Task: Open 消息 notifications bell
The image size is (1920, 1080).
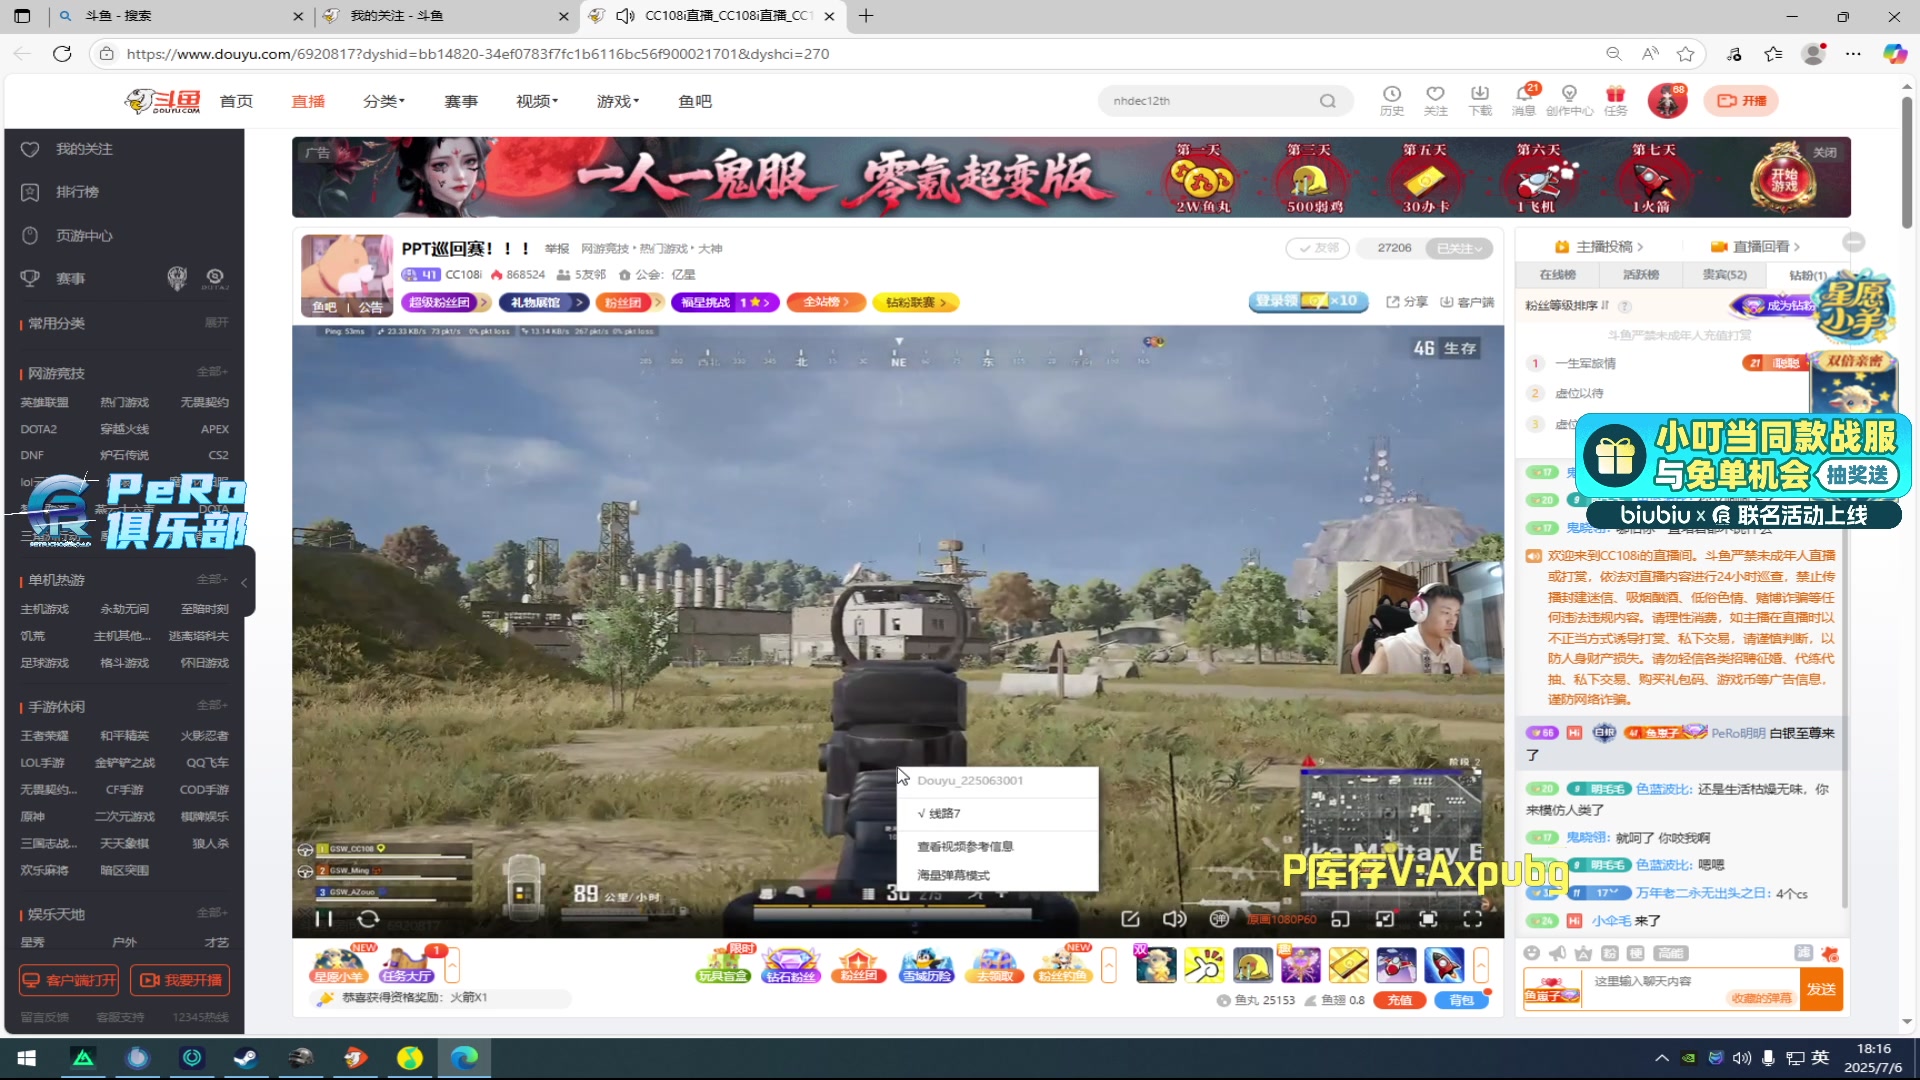Action: click(x=1524, y=100)
